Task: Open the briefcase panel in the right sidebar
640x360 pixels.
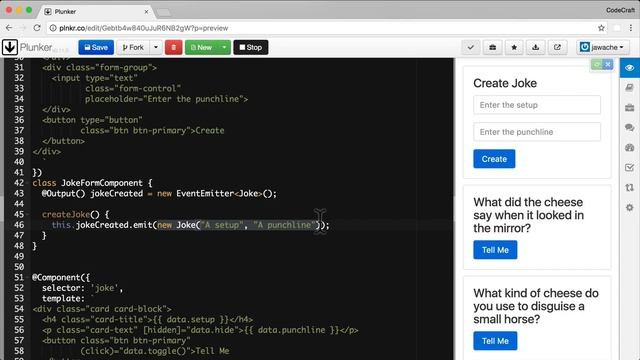Action: click(x=629, y=108)
